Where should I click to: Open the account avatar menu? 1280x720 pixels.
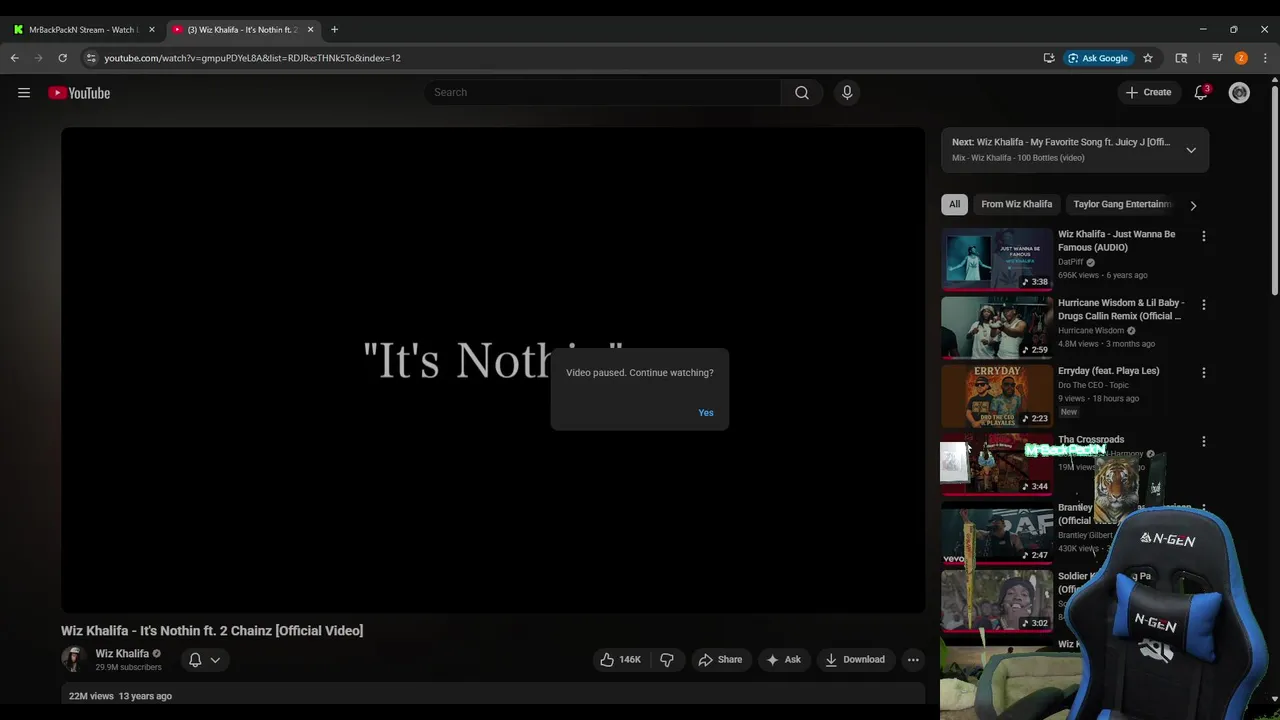(1240, 93)
